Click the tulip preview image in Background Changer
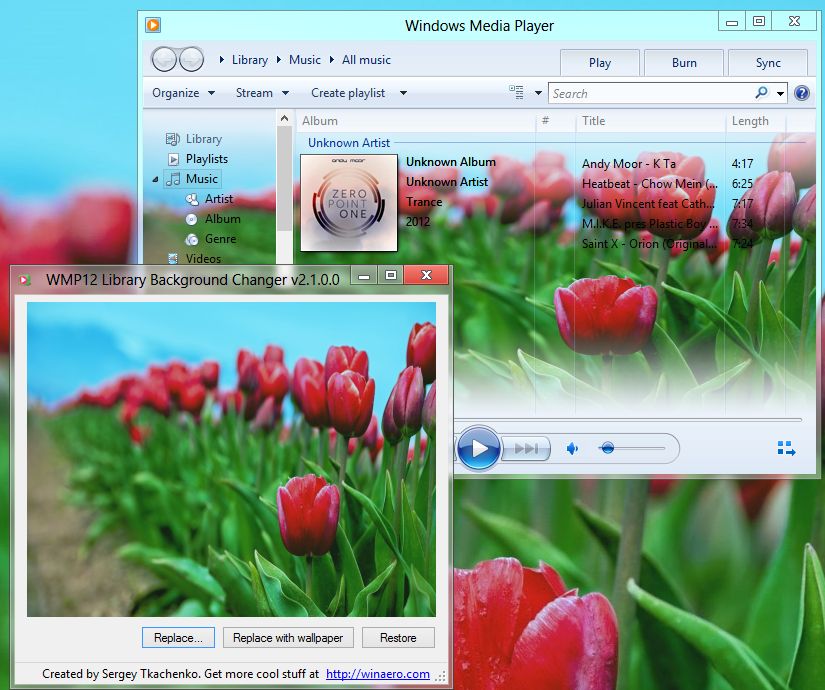This screenshot has width=825, height=690. pyautogui.click(x=232, y=459)
